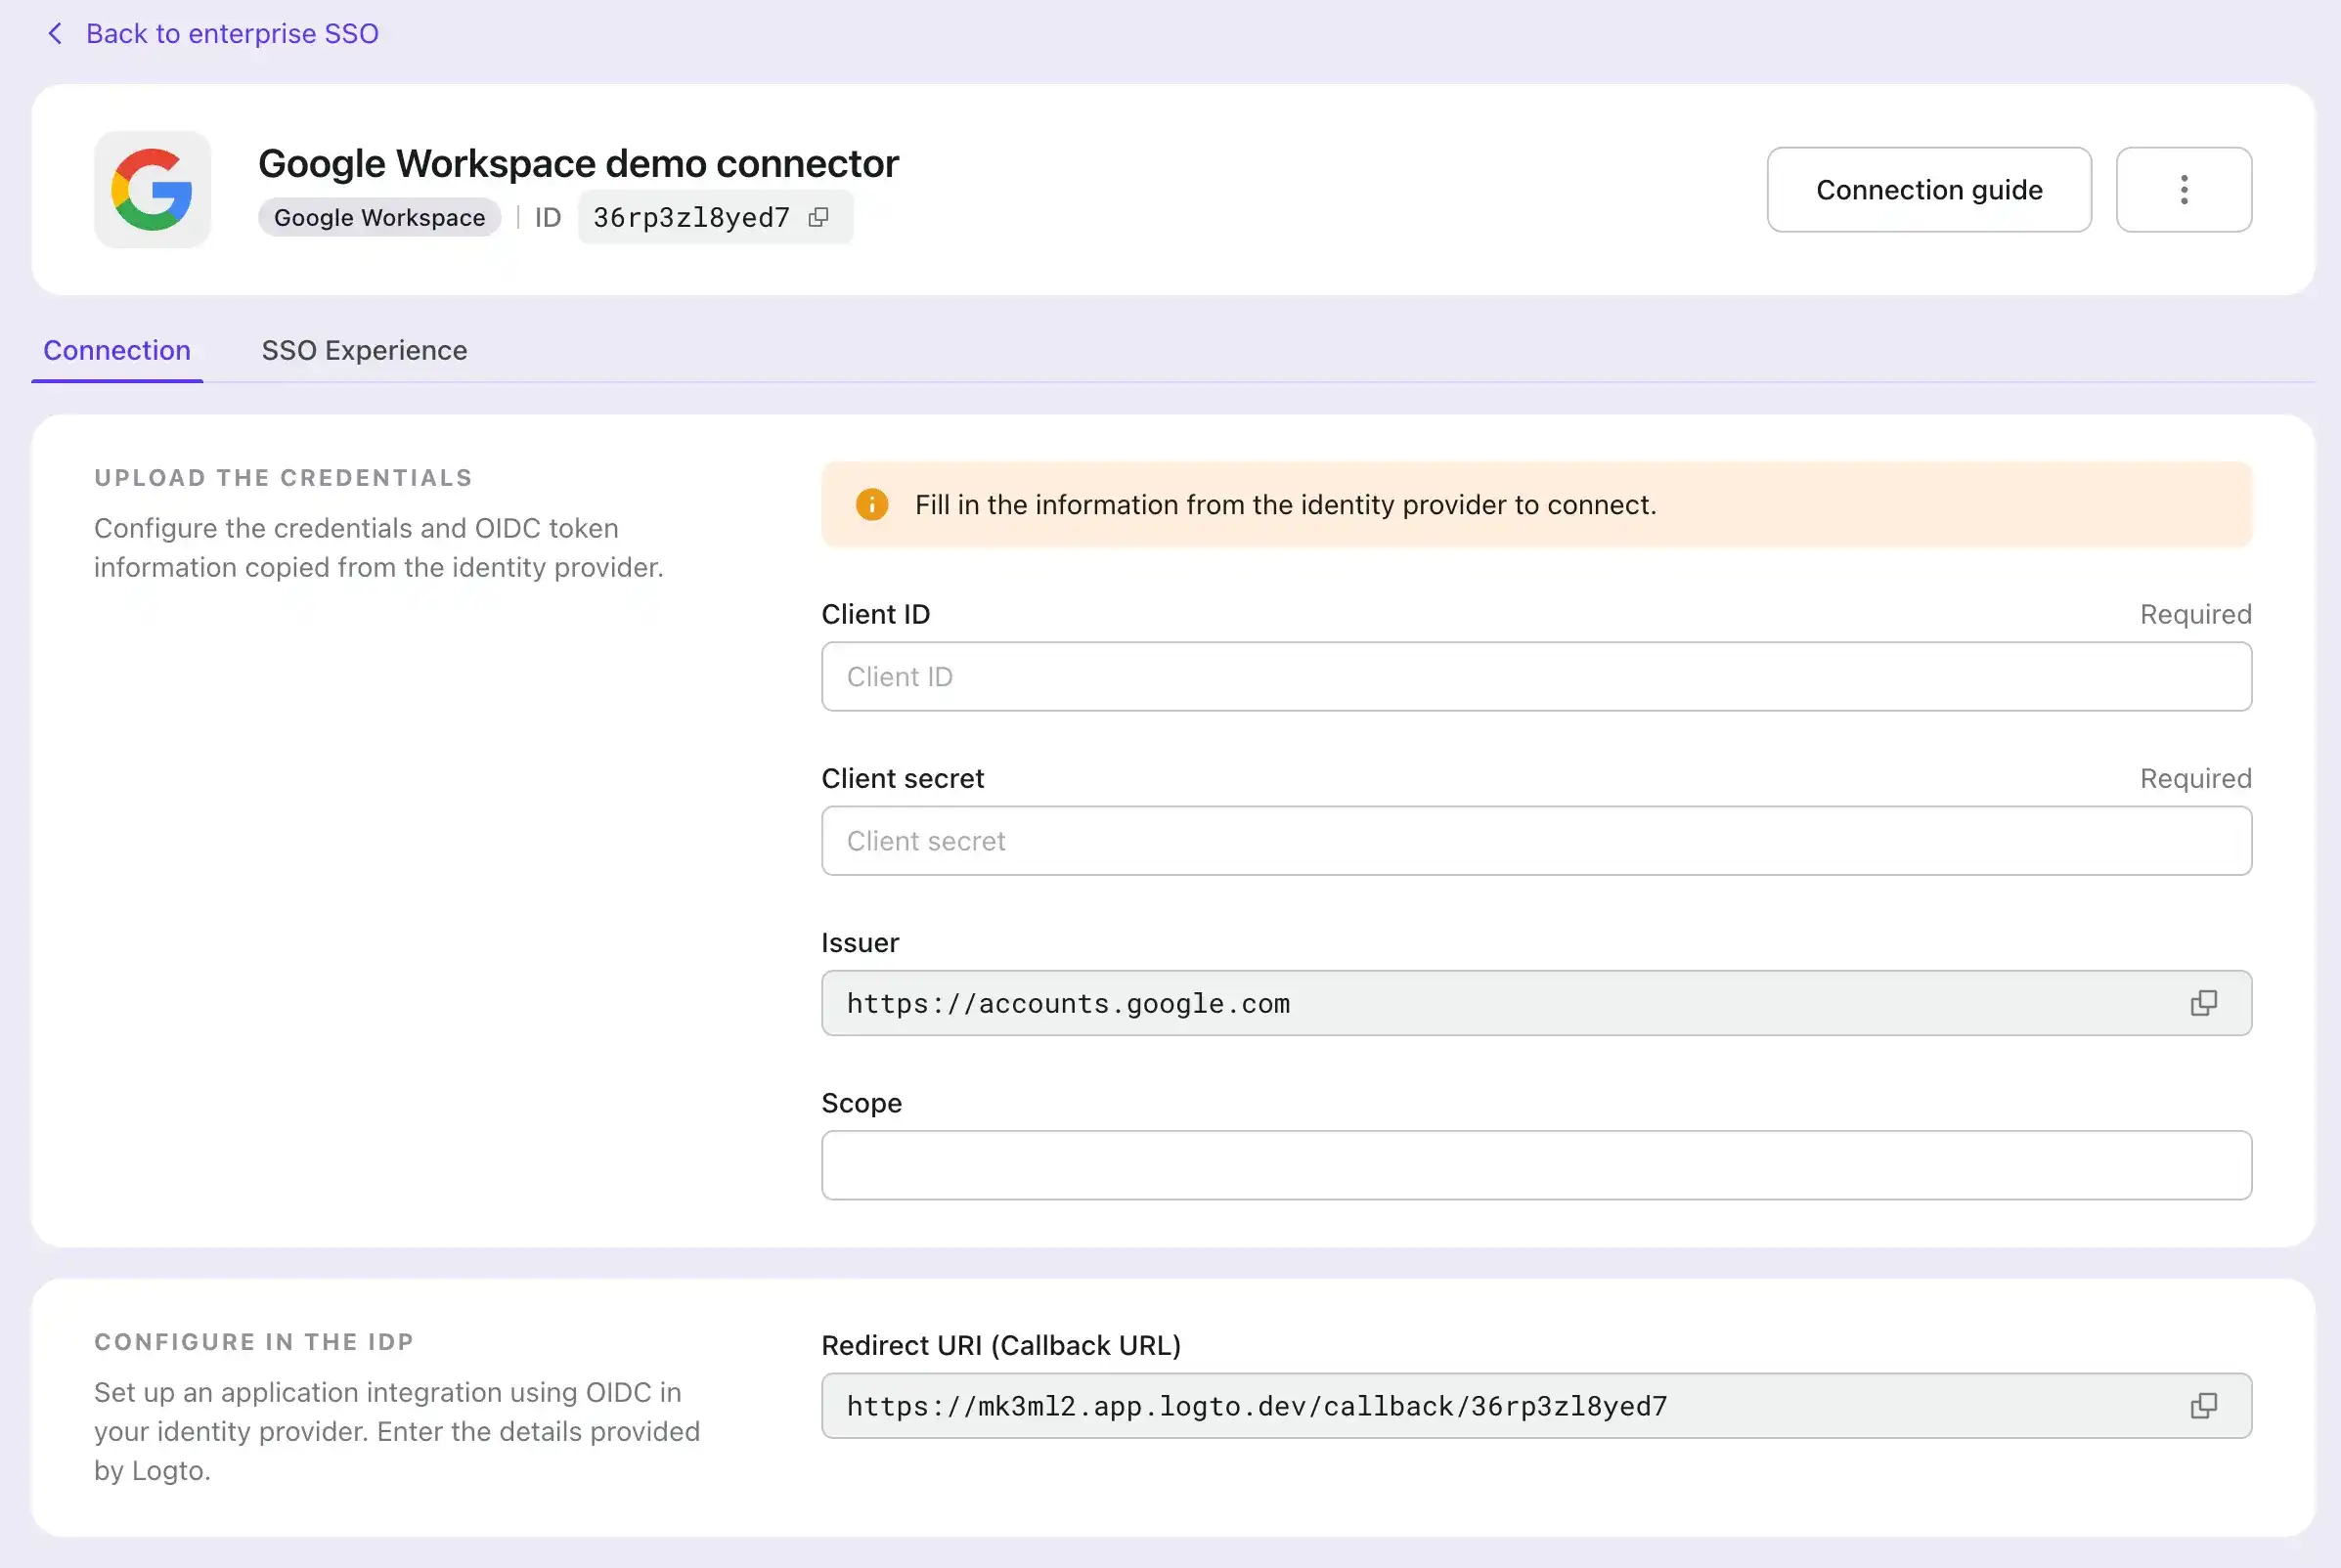Click the orange info icon in alert
Screen dimensions: 2341x1568
871,504
